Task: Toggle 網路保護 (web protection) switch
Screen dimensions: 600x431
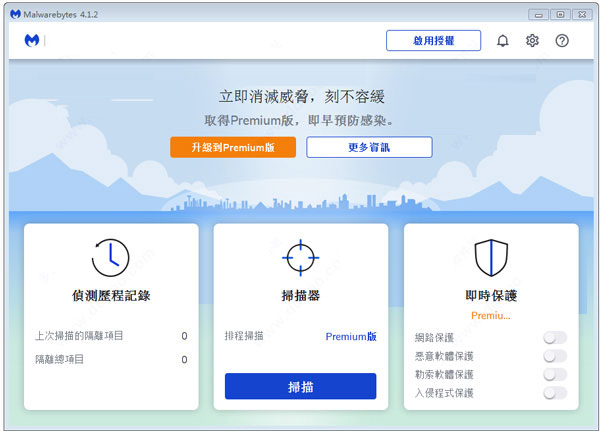Action: [x=554, y=338]
